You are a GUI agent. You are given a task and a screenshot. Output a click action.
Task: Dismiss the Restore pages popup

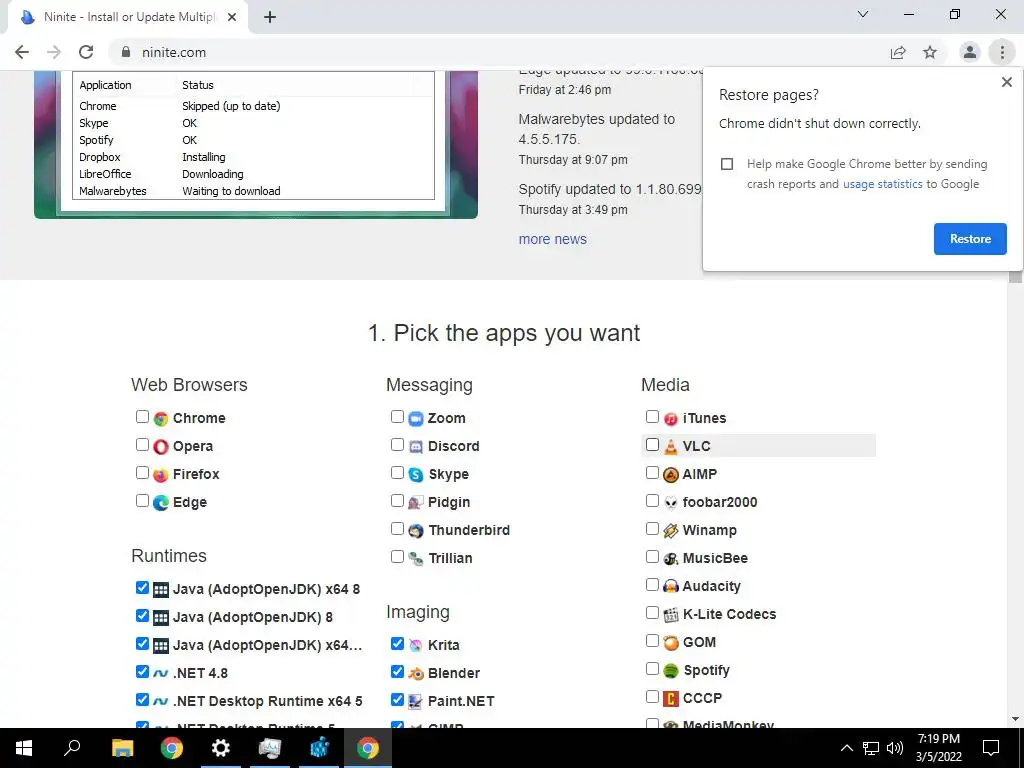click(x=1006, y=82)
